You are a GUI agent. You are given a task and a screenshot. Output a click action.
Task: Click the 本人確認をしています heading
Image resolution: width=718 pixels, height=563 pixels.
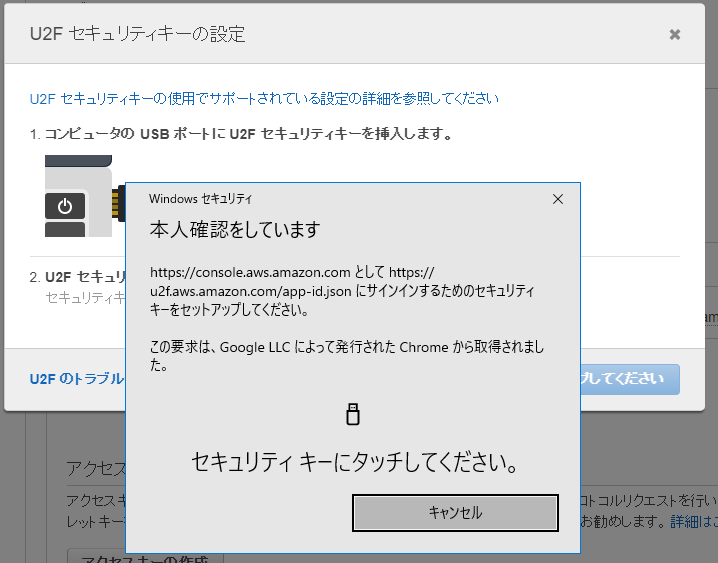click(235, 229)
